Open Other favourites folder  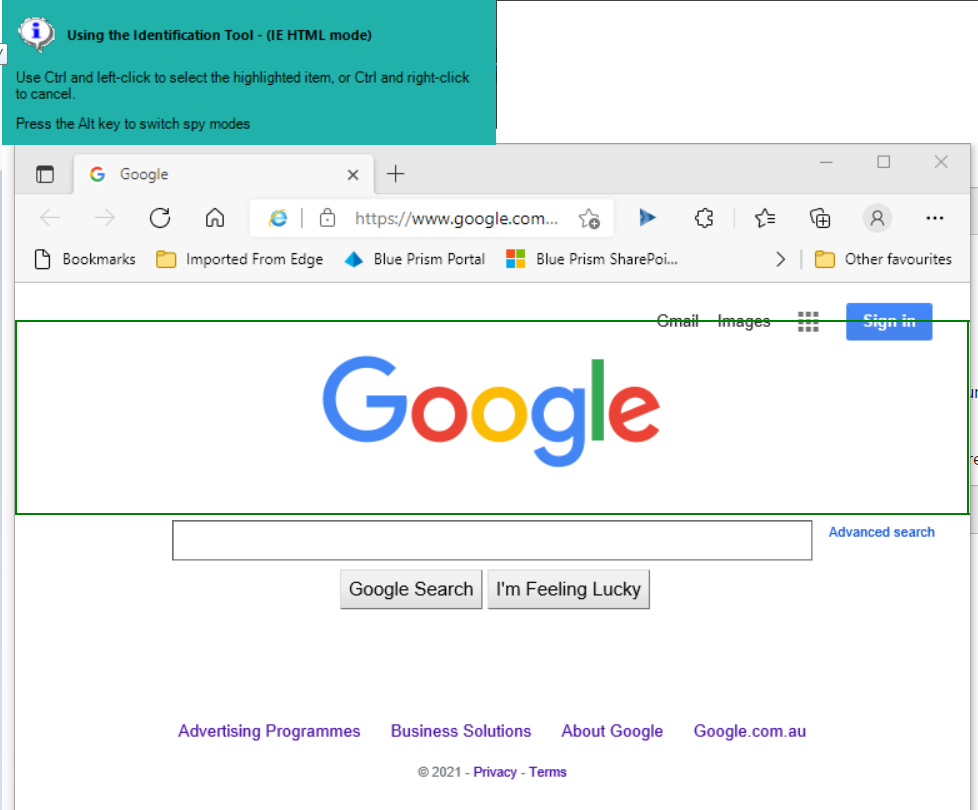(883, 259)
